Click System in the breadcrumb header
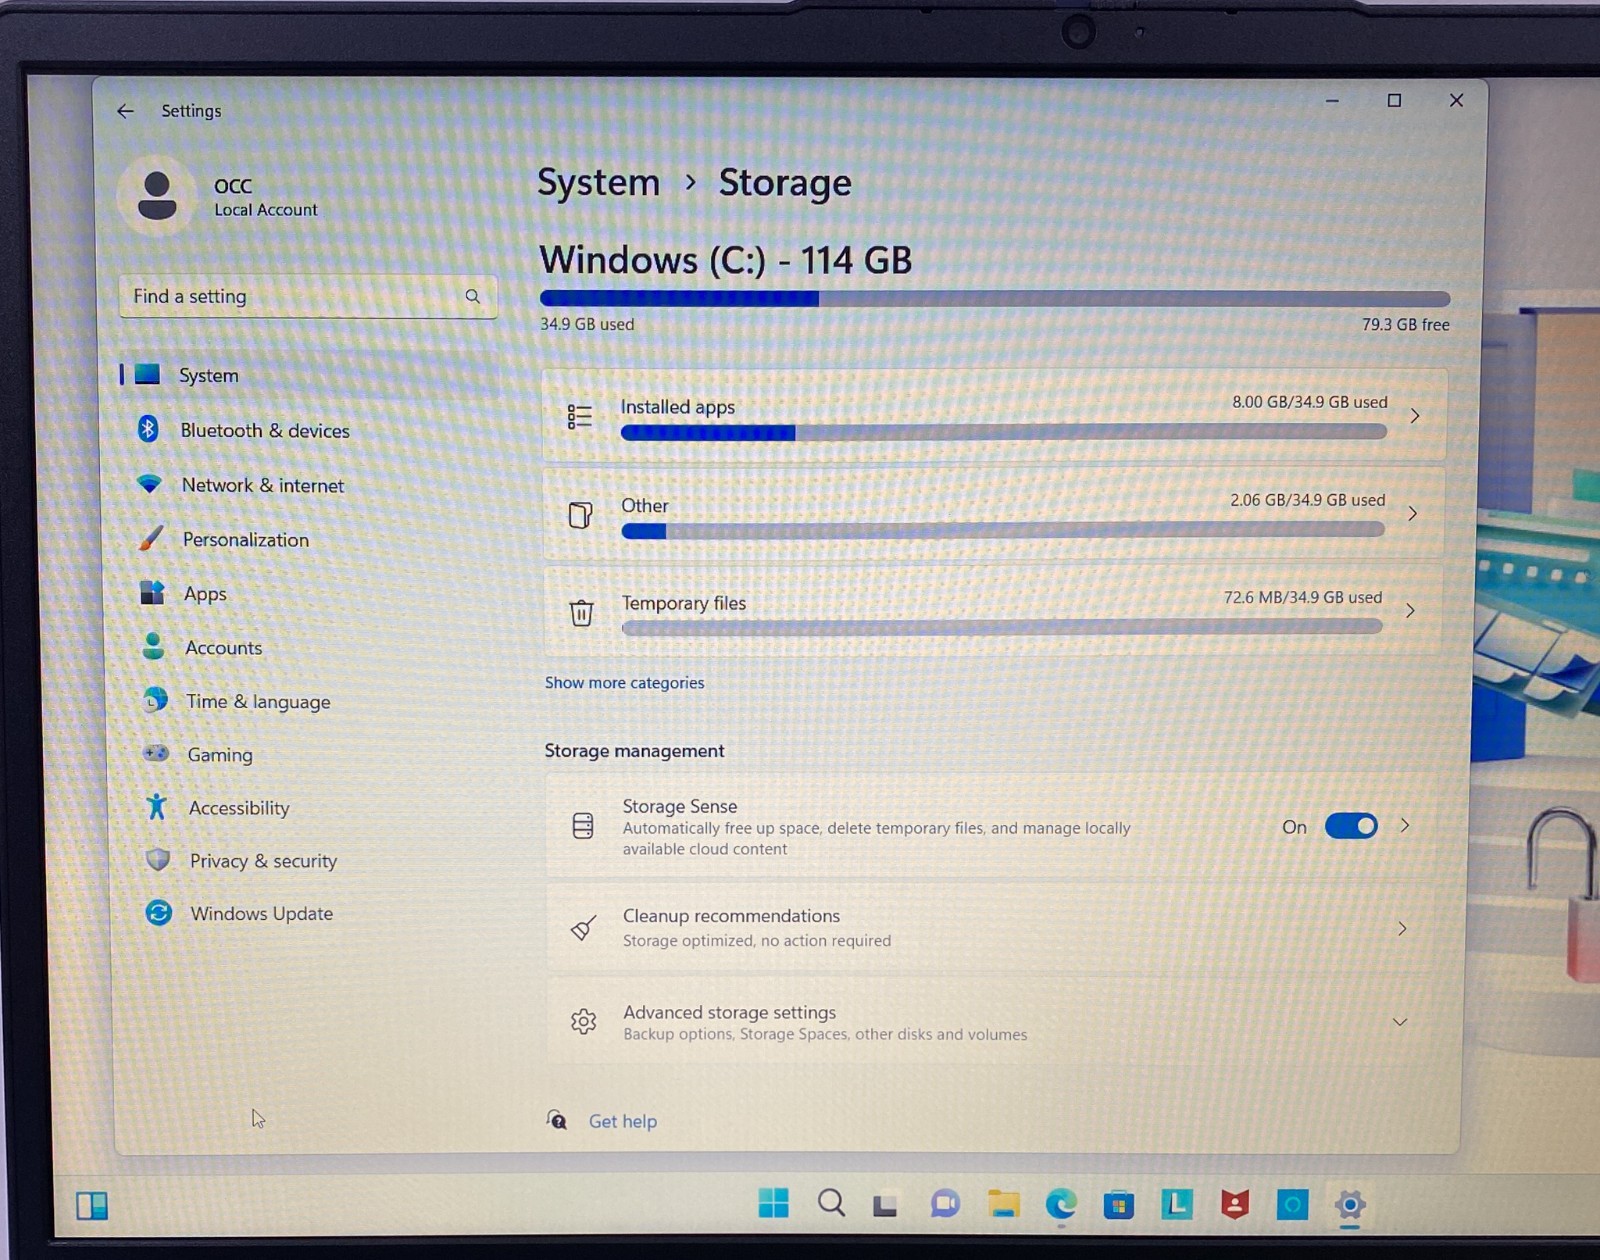The height and width of the screenshot is (1260, 1600). click(x=598, y=182)
